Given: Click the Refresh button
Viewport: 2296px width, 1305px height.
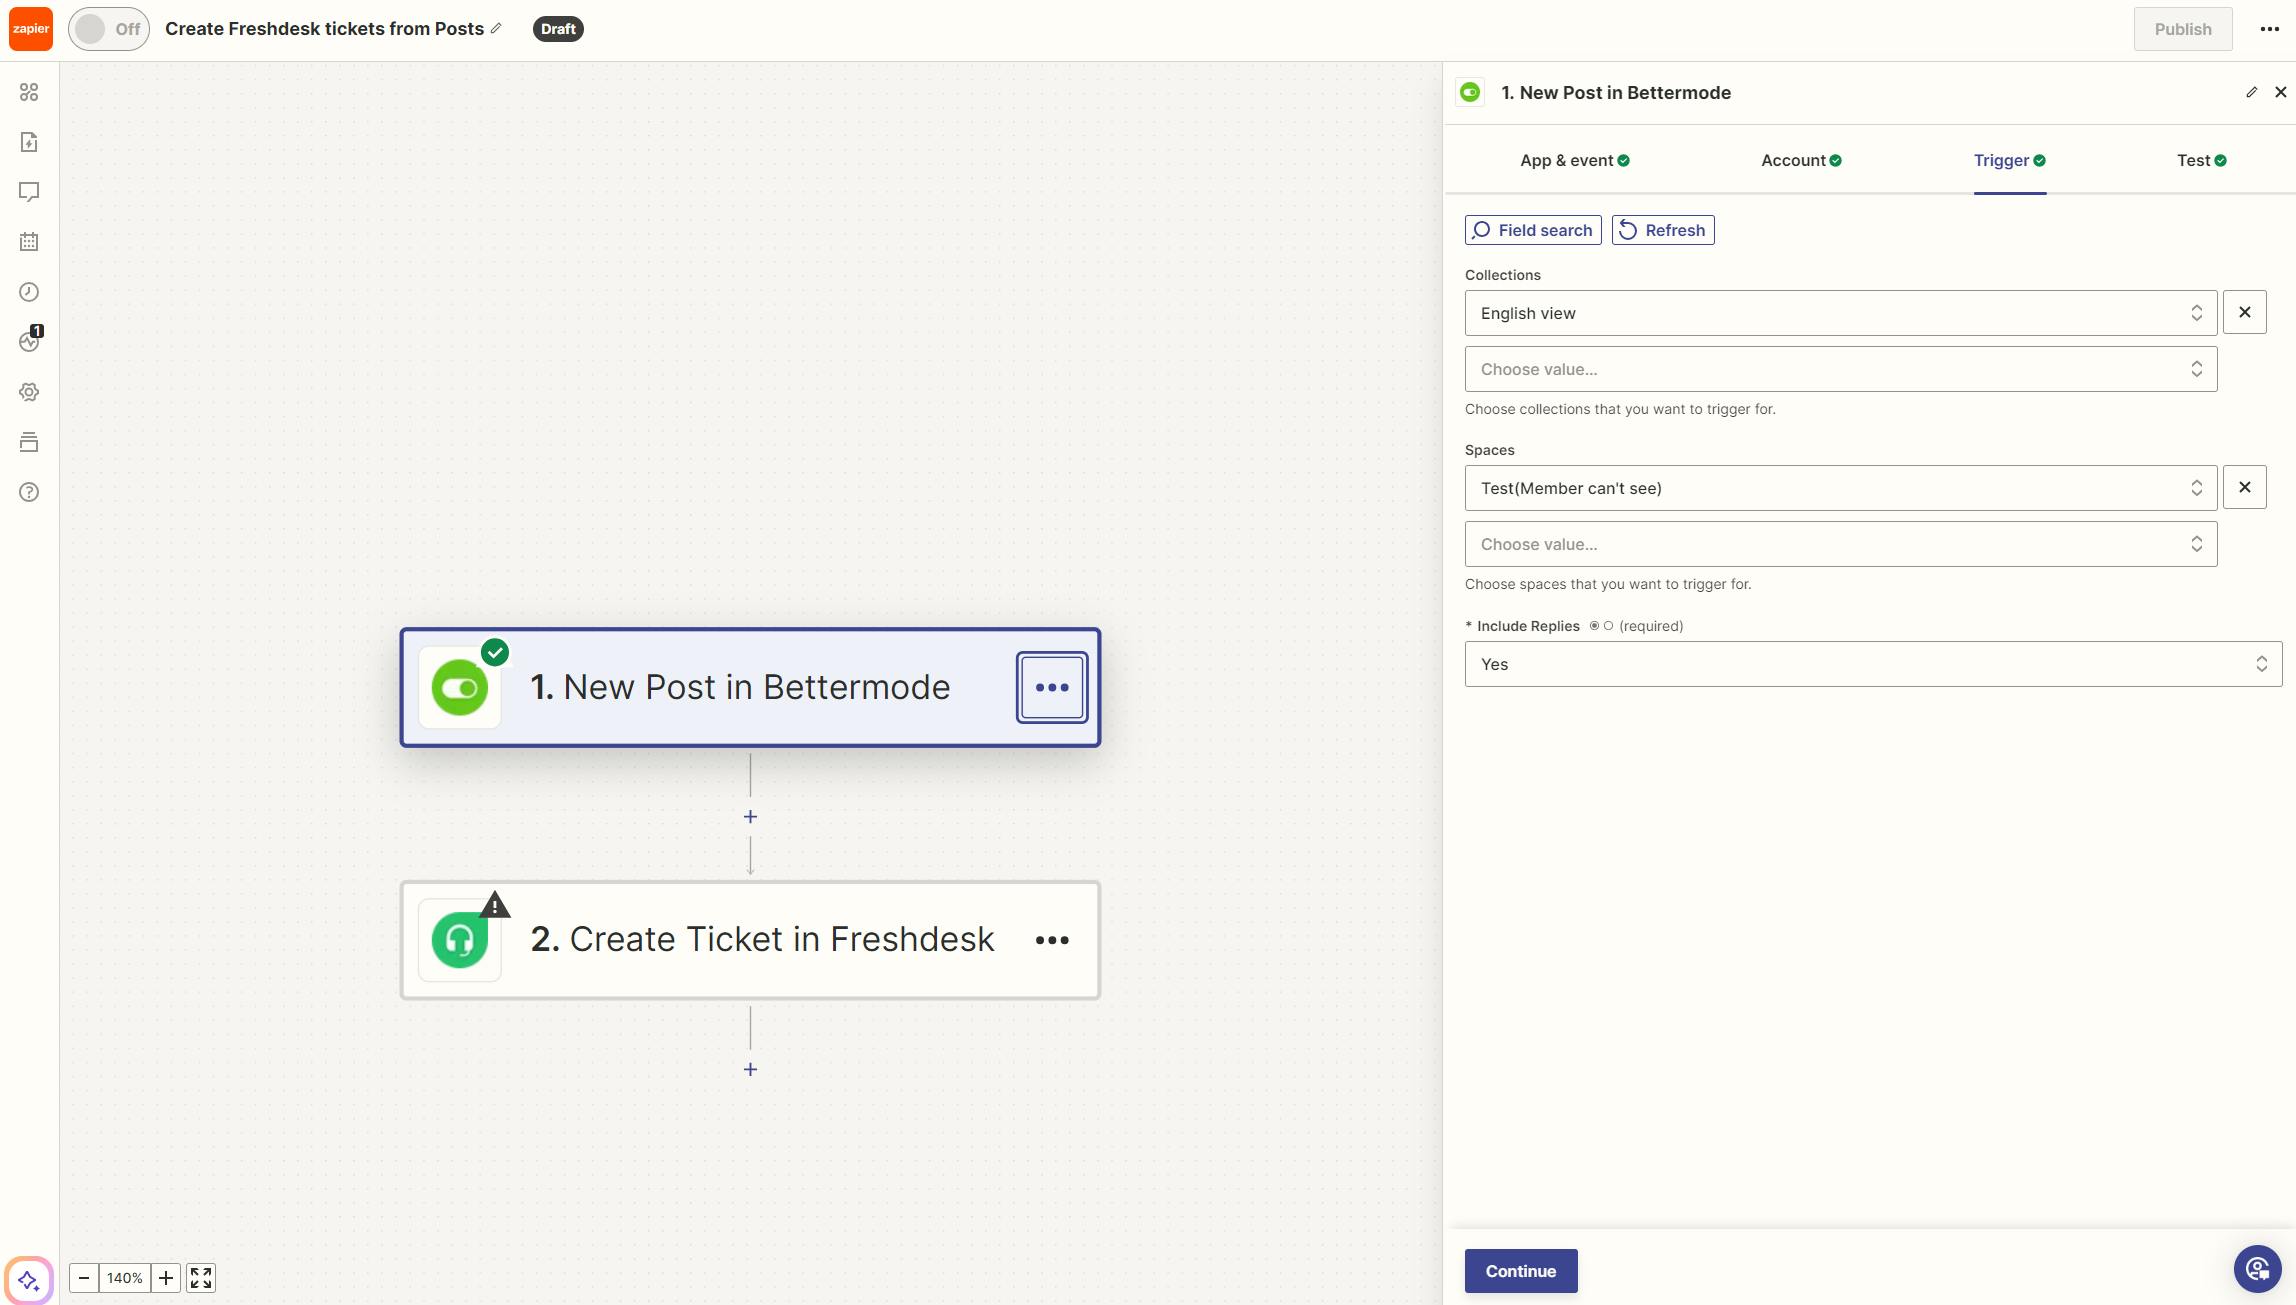Looking at the screenshot, I should 1663,230.
